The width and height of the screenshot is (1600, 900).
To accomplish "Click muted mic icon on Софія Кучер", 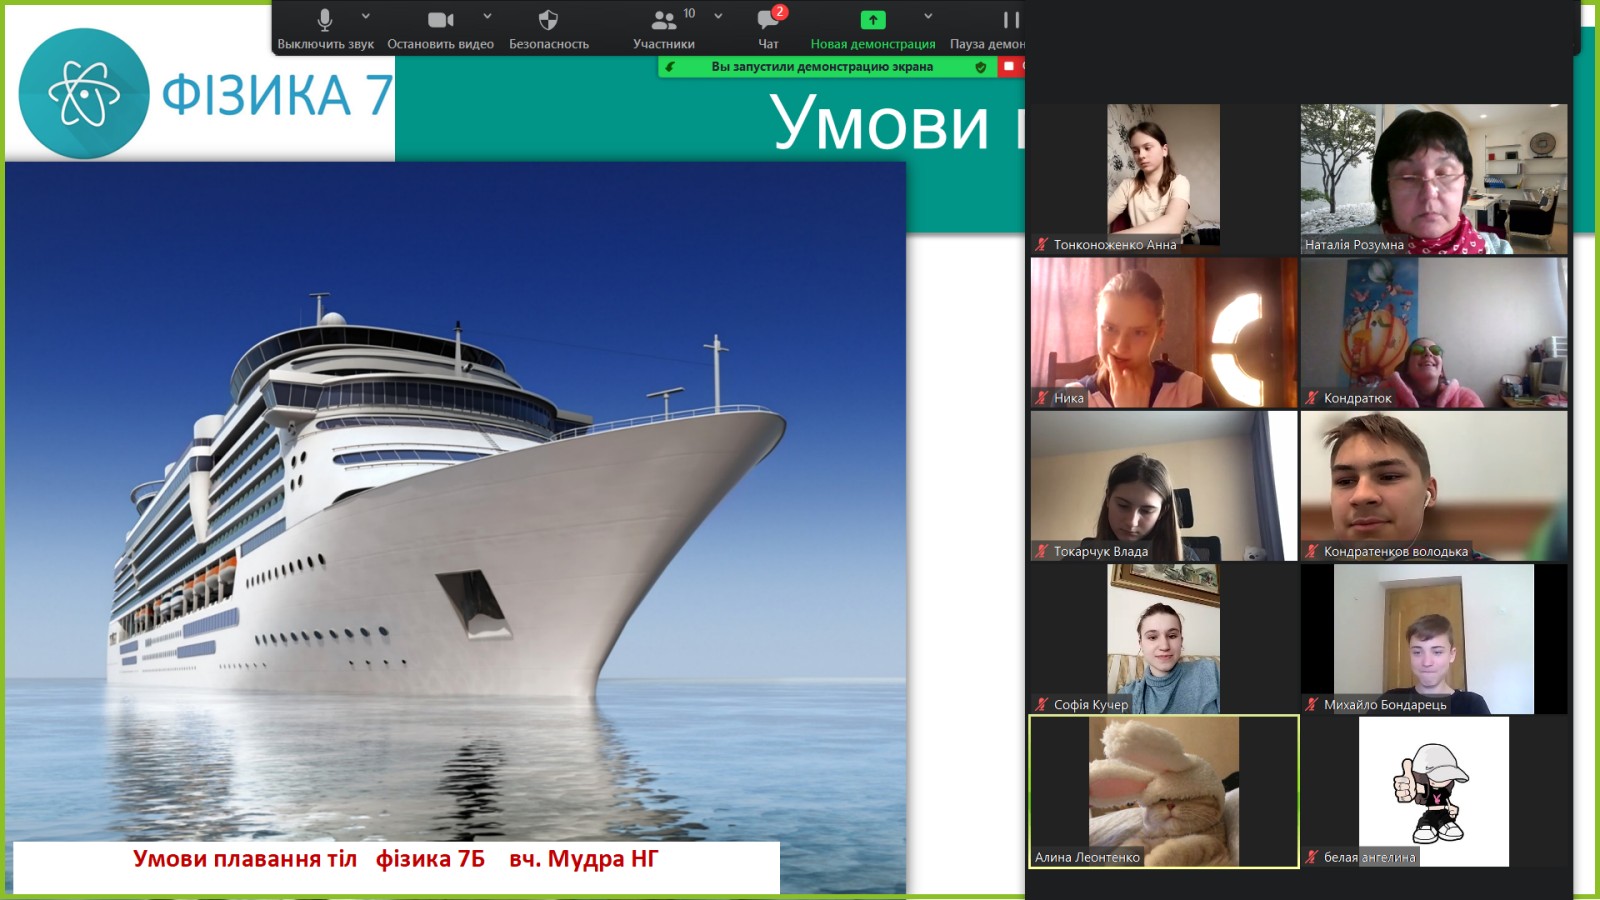I will (1042, 704).
